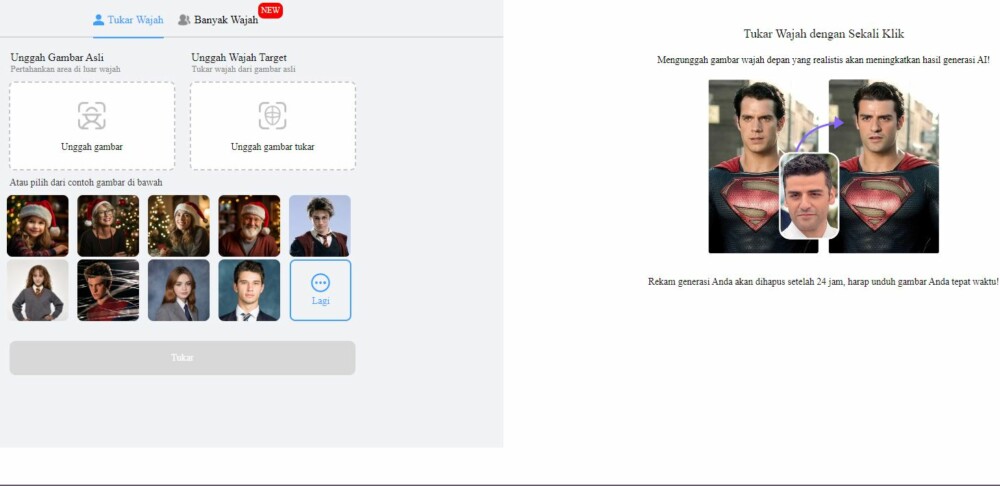Viewport: 1000px width, 486px height.
Task: Click the Rekam generasi Anda 24 jam notice
Action: coord(823,281)
